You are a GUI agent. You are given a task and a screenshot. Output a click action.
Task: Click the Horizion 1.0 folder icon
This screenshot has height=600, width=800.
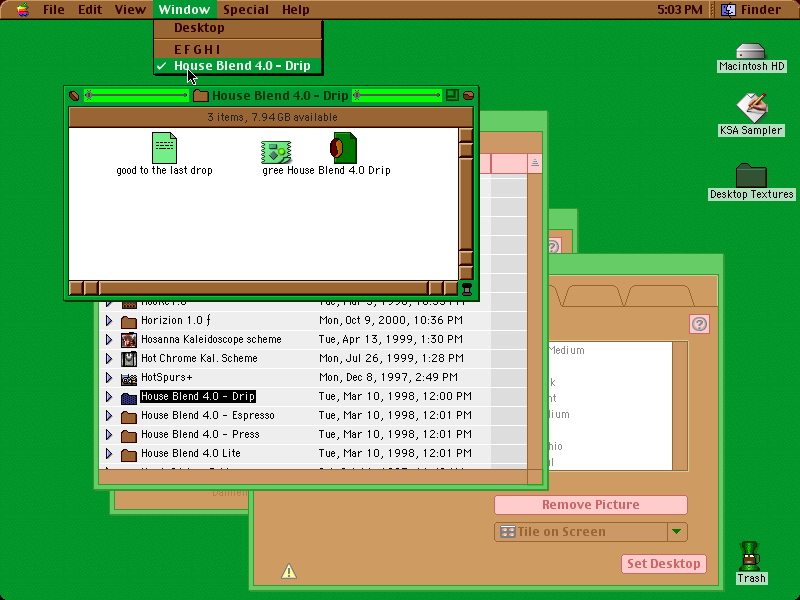(x=129, y=321)
